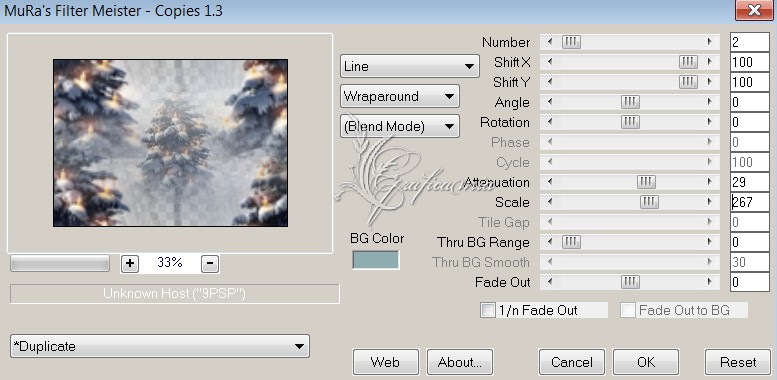Click the Rotation slider thumb

630,122
